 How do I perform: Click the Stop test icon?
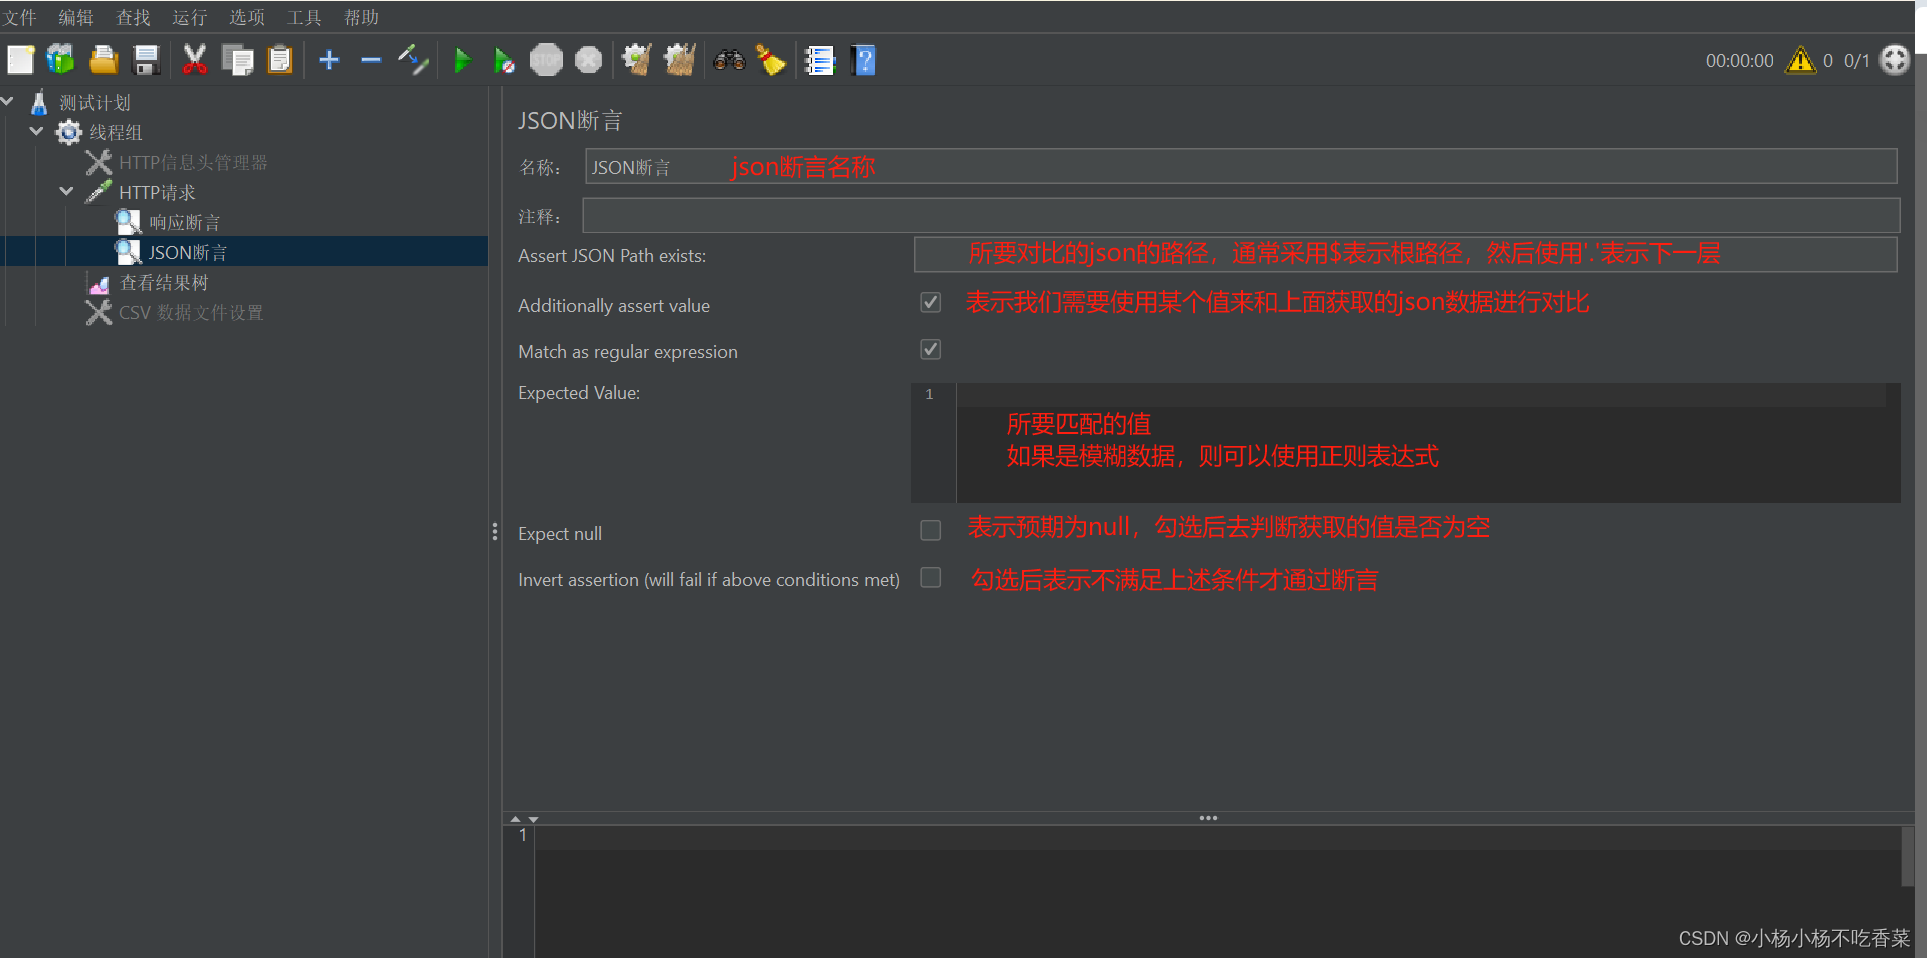(x=546, y=60)
